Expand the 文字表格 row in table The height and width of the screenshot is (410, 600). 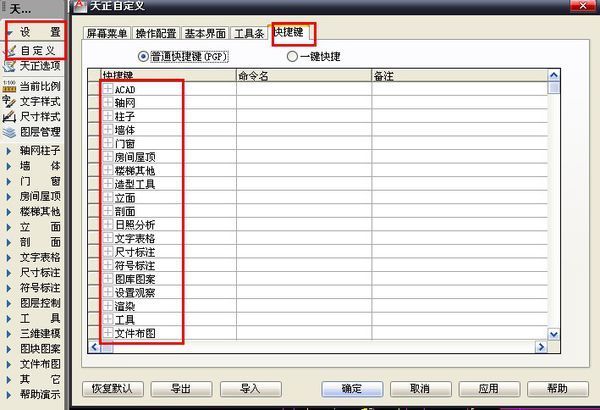108,238
